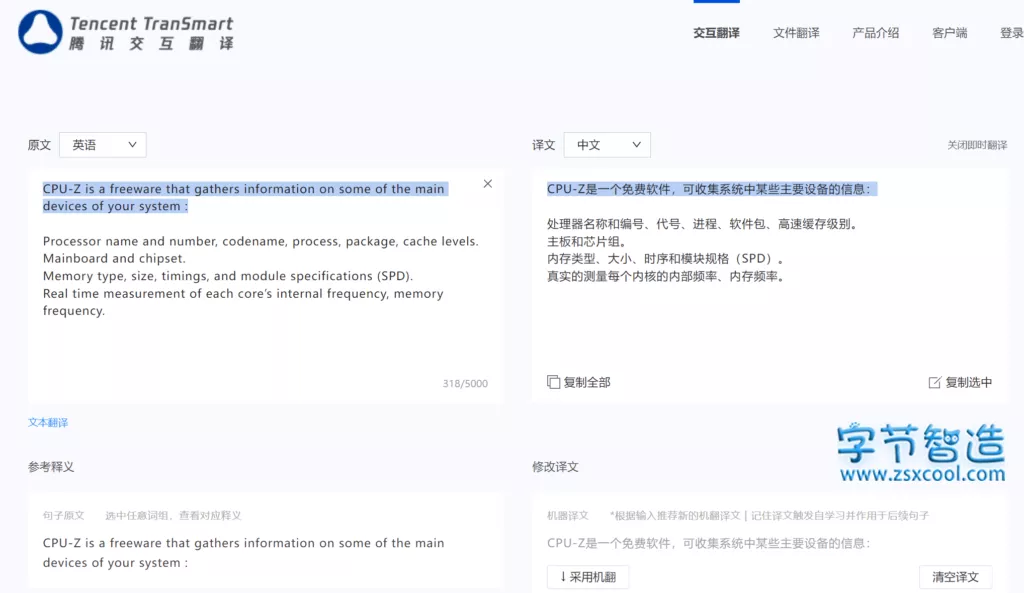The width and height of the screenshot is (1024, 593).
Task: Open the 文件翻译 tab
Action: pyautogui.click(x=796, y=33)
